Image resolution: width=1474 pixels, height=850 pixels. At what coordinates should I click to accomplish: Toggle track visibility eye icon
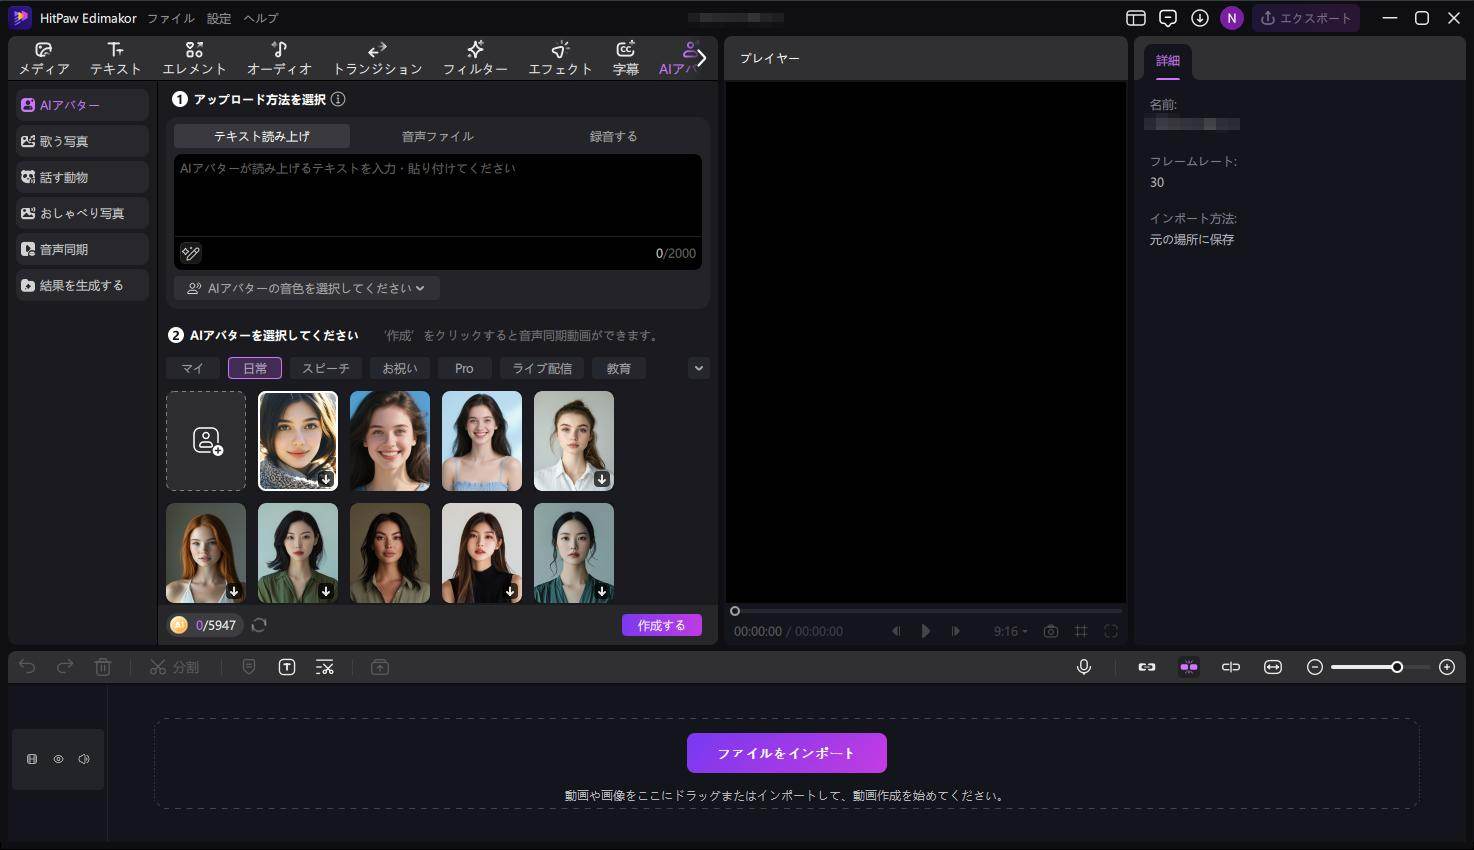[58, 759]
